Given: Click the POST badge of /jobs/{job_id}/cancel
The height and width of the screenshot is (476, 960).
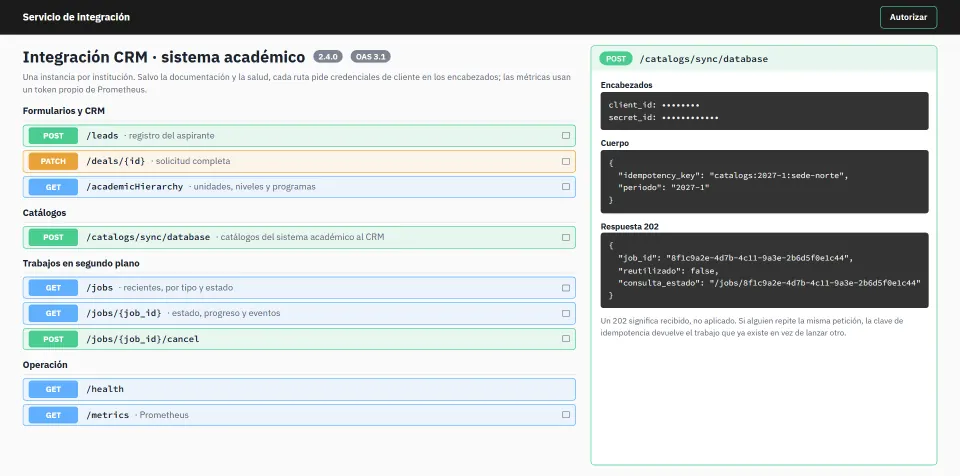Looking at the screenshot, I should tap(53, 339).
